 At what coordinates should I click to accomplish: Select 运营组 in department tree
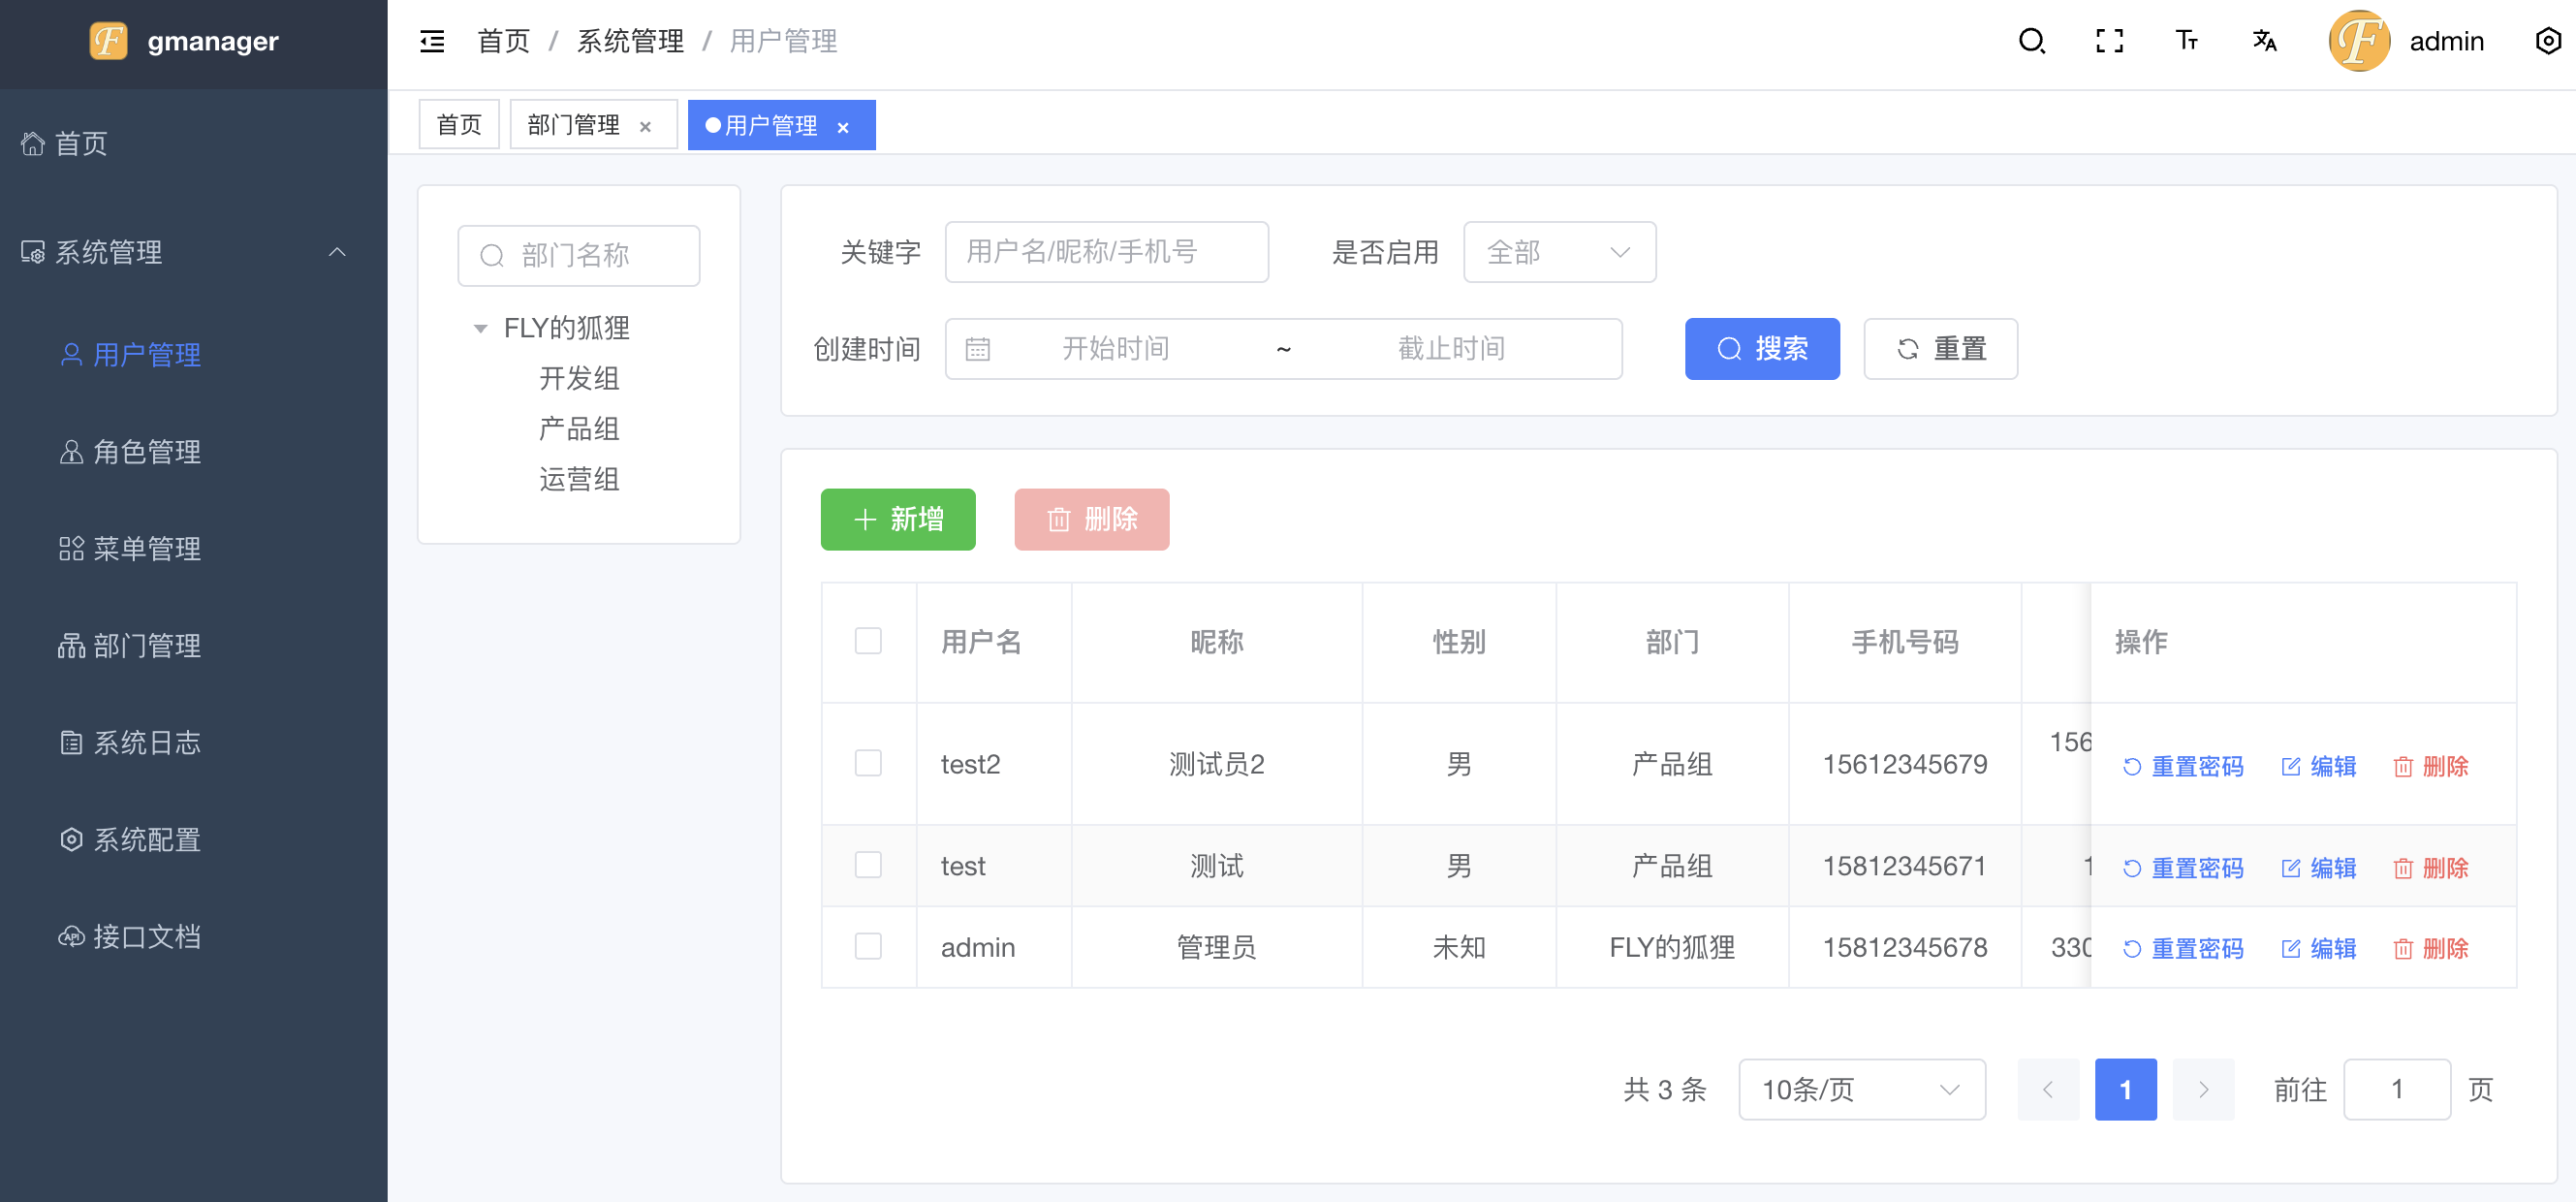(579, 479)
